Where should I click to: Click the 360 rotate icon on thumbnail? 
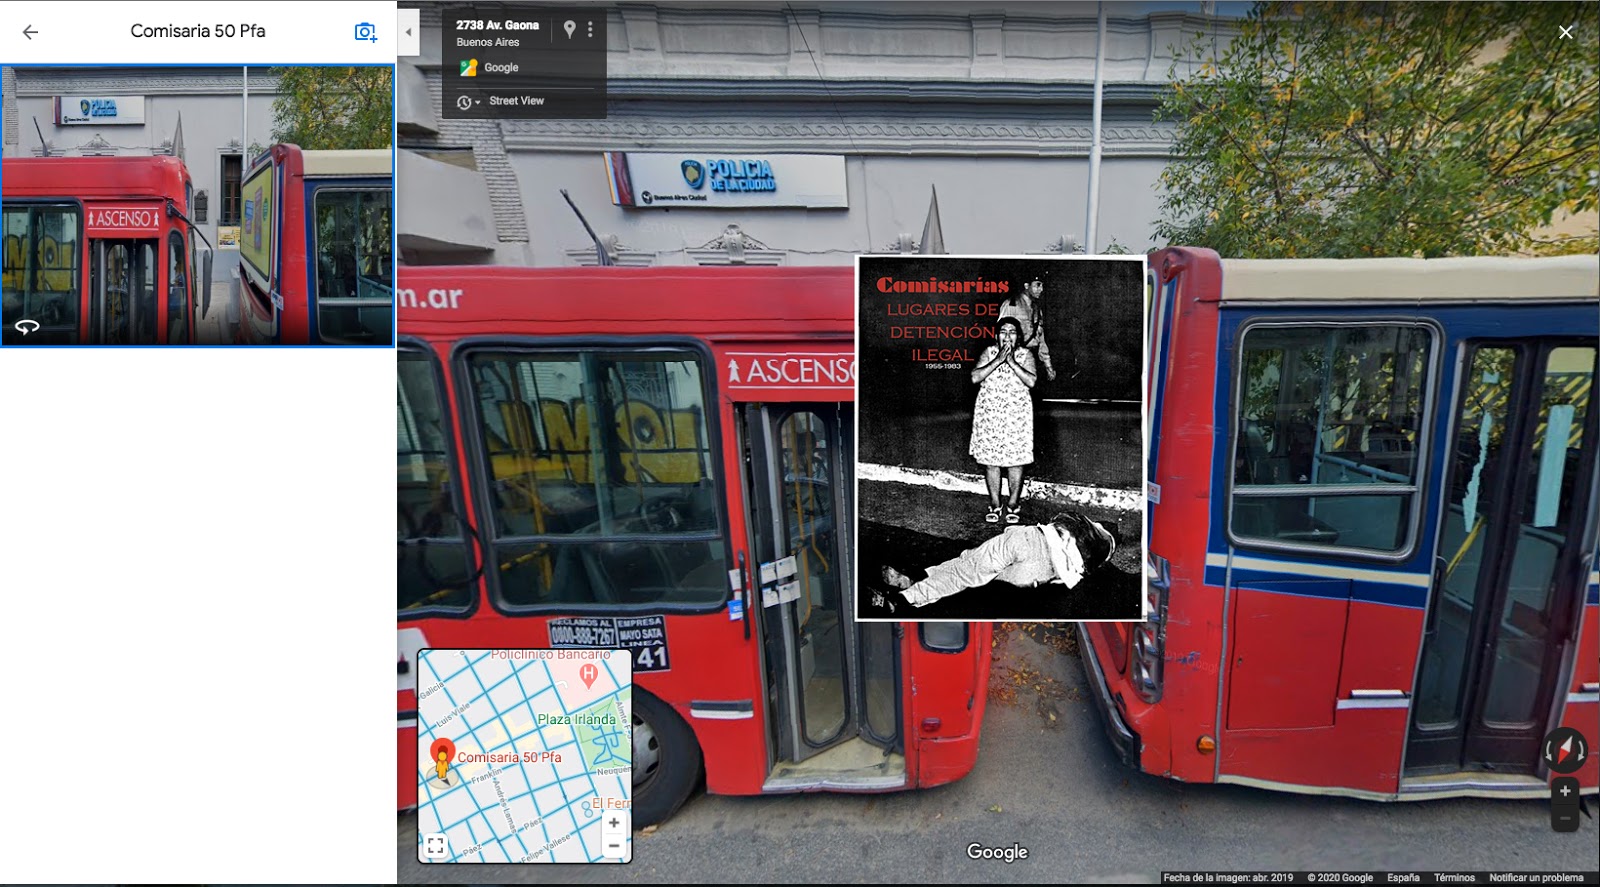27,327
